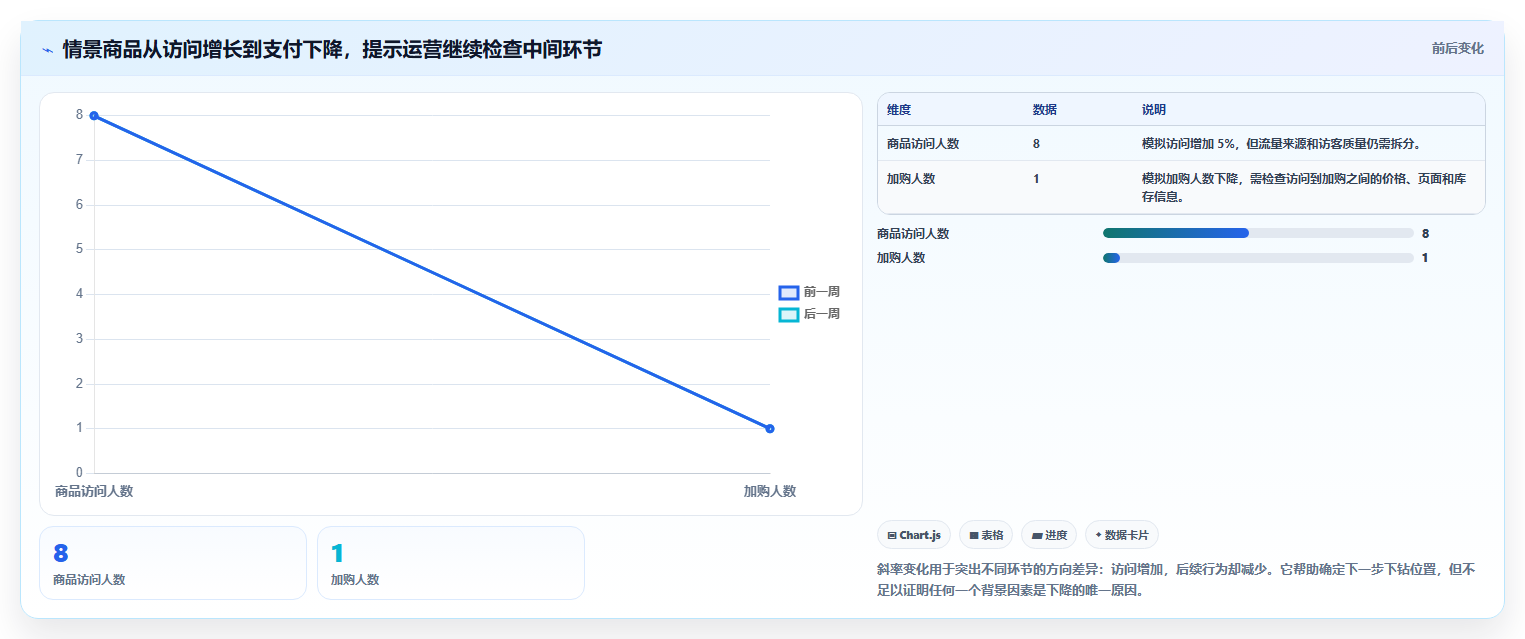Click the 前后变化 badge in the header
Viewport: 1525px width, 639px height.
[1457, 48]
